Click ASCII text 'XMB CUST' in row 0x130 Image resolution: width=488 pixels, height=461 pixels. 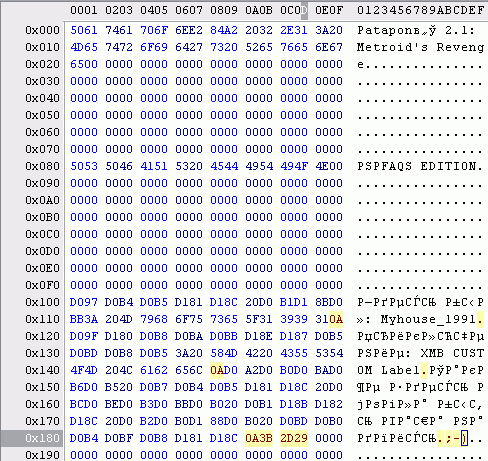[x=452, y=353]
